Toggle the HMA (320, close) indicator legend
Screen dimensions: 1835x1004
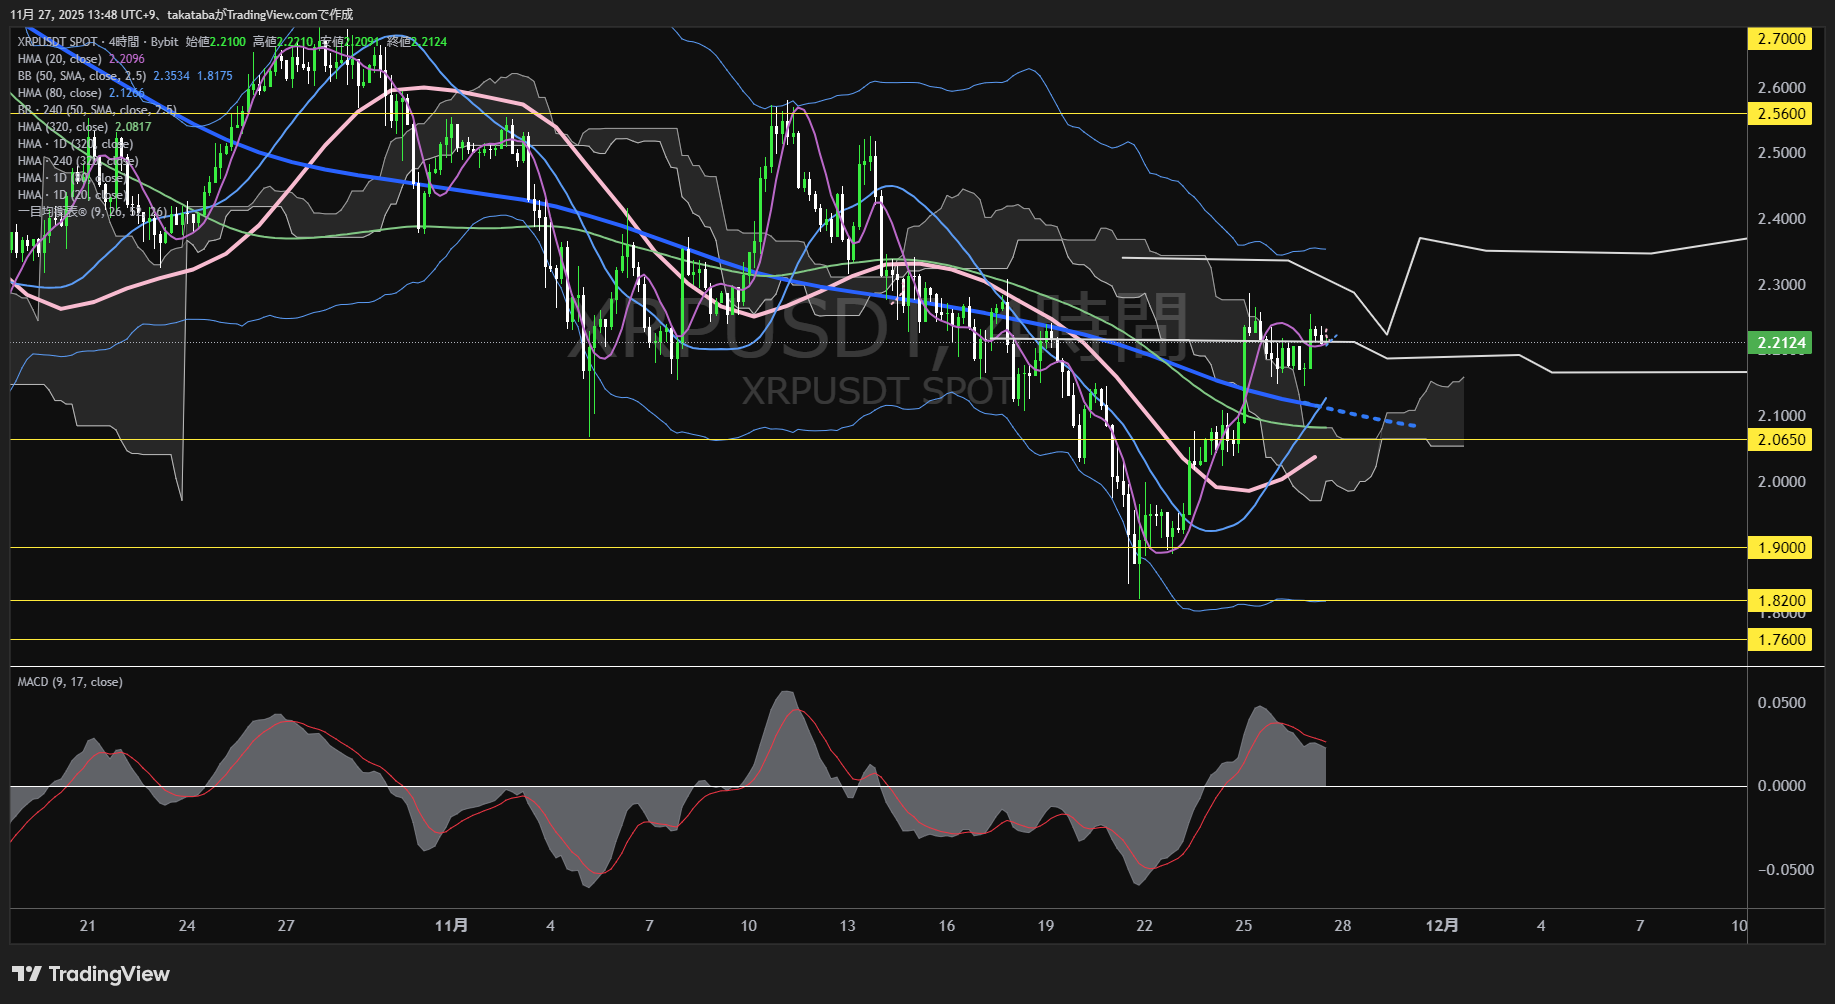(62, 127)
